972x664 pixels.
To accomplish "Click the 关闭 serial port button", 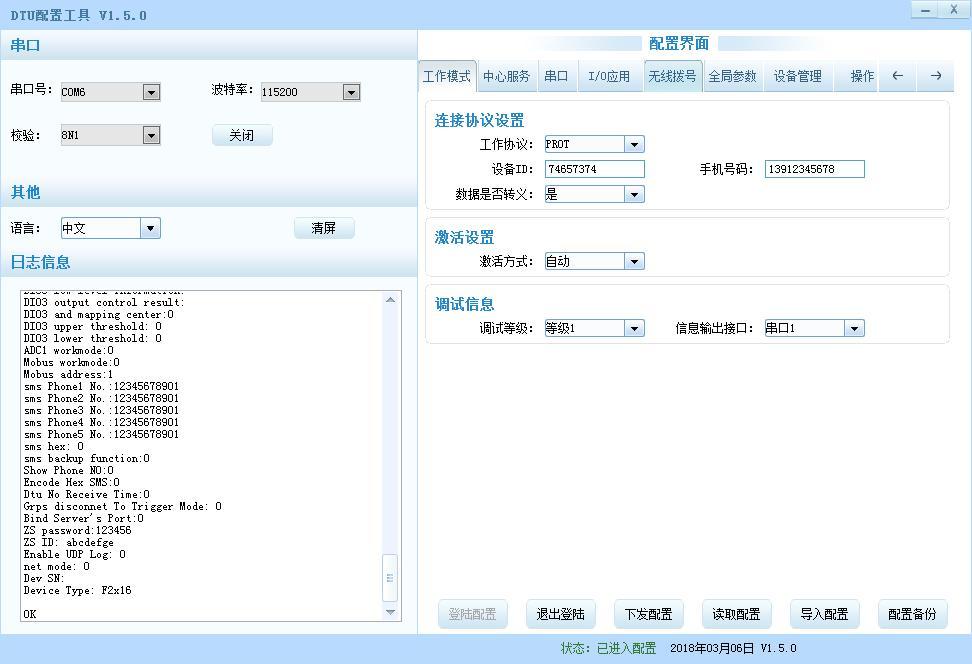I will click(x=242, y=135).
